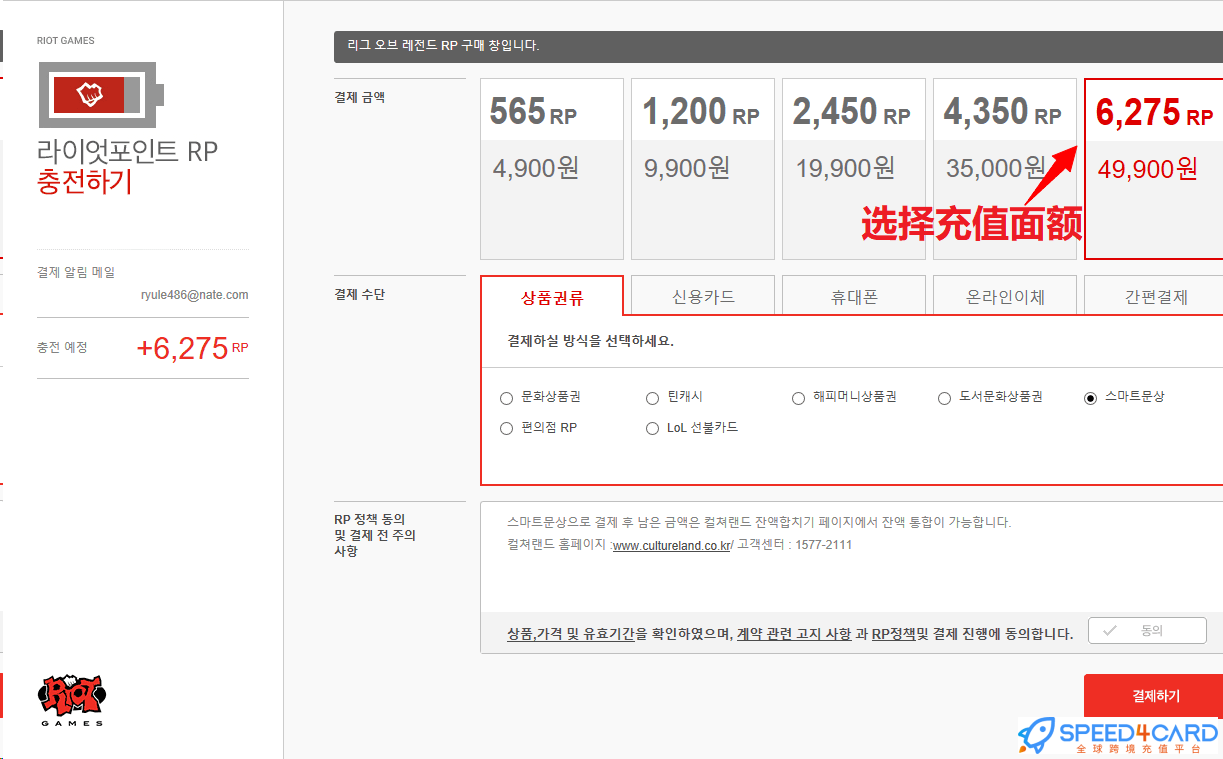Screen dimensions: 1223x759
Task: Switch to the 온라인이체 tab
Action: click(x=1005, y=296)
